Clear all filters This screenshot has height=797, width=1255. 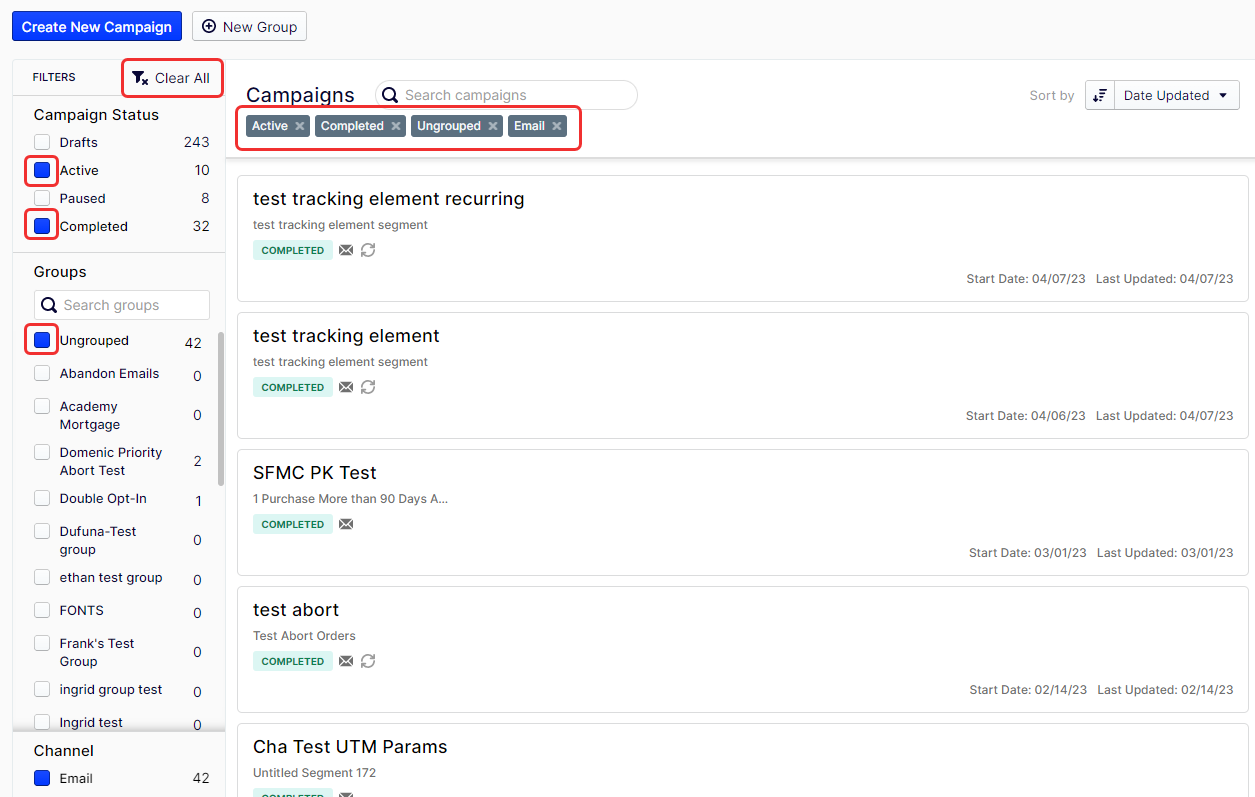[172, 78]
